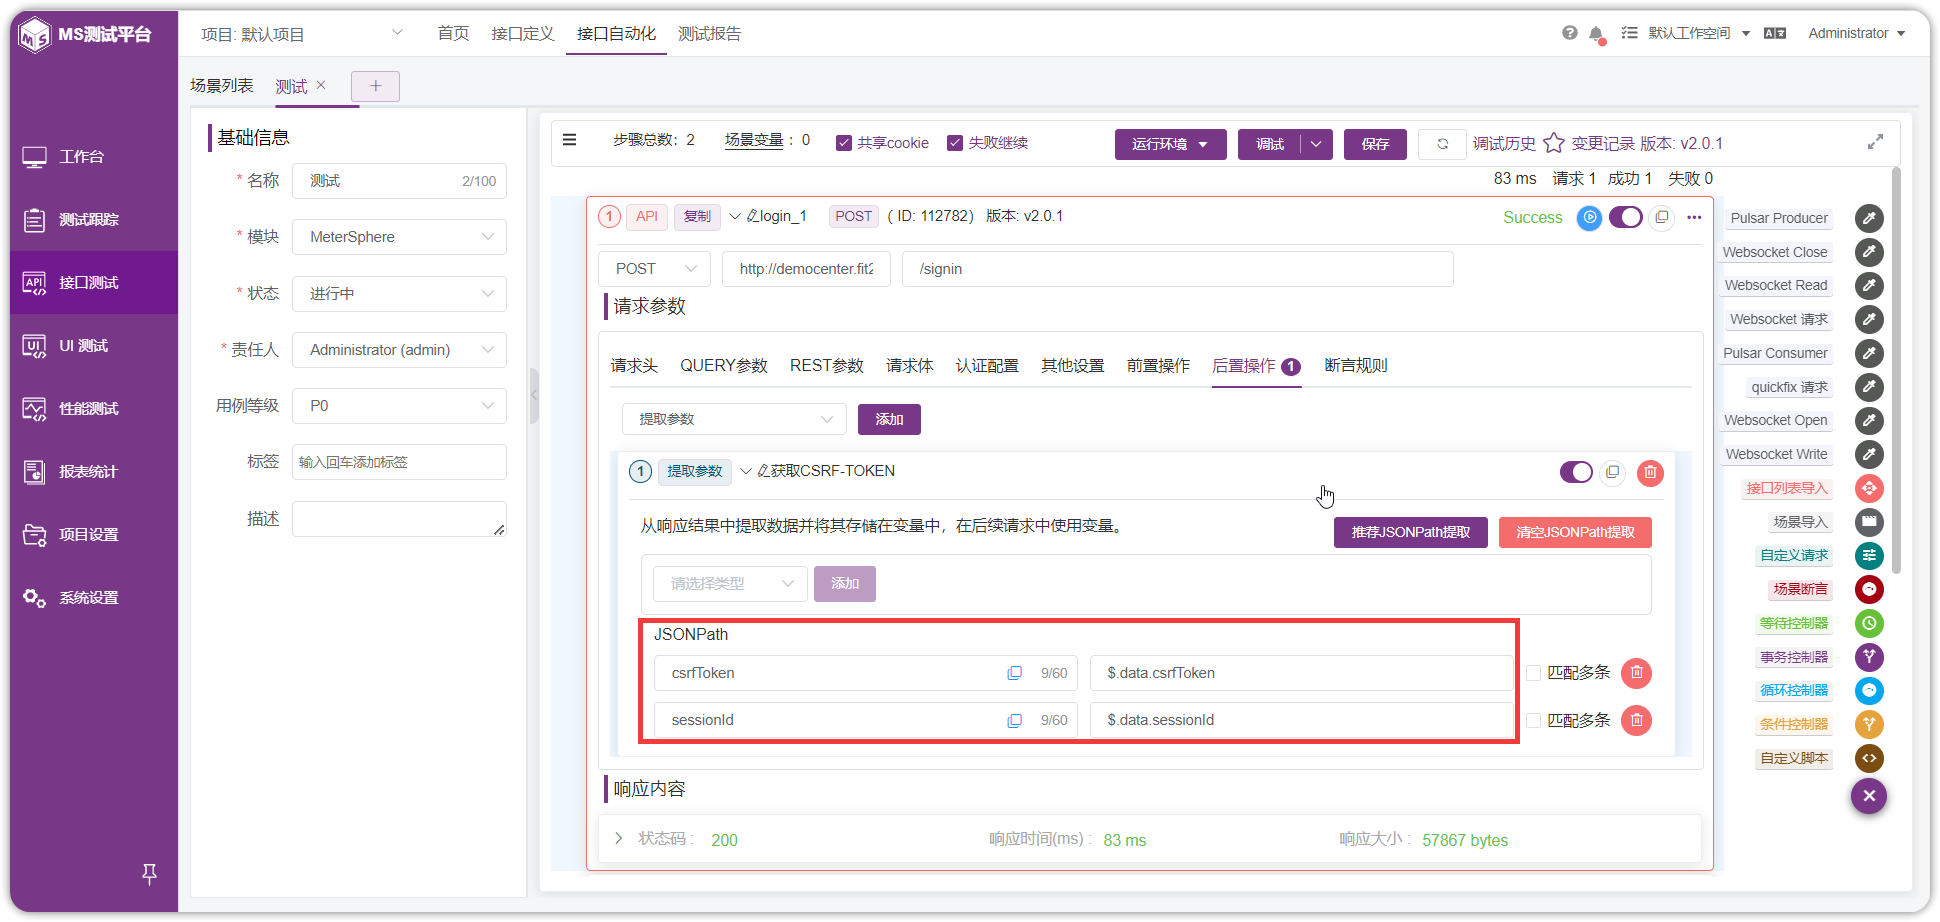Viewport: 1940px width, 922px height.
Task: Click the Websocket Close add icon
Action: pos(1869,252)
